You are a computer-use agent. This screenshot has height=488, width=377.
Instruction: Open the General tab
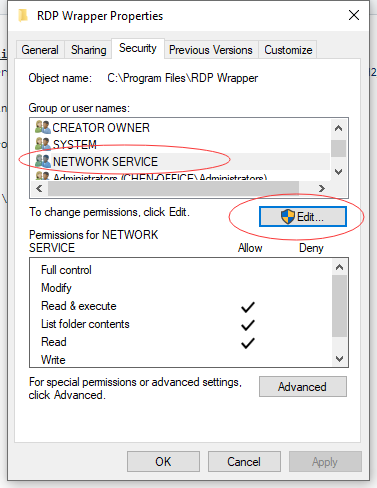click(40, 50)
